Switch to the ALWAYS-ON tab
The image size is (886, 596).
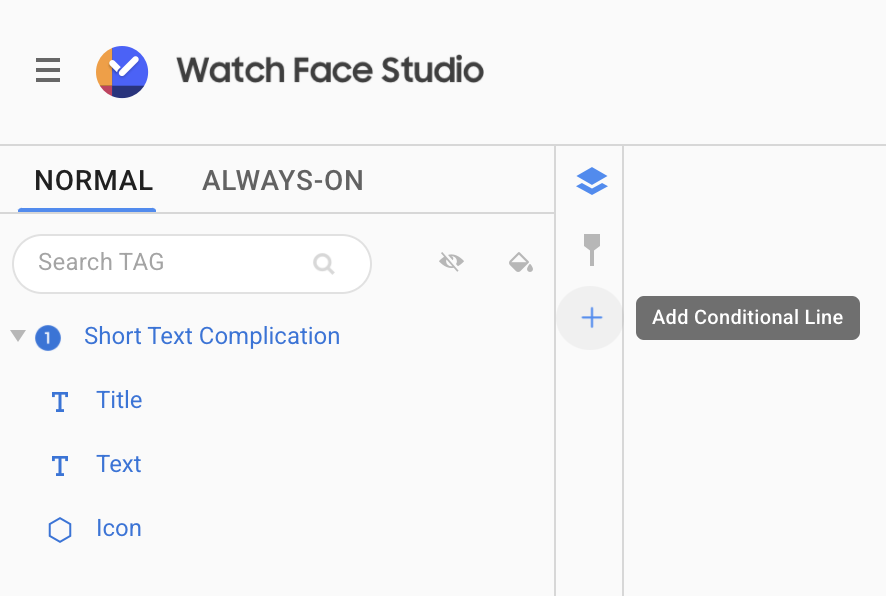(283, 181)
